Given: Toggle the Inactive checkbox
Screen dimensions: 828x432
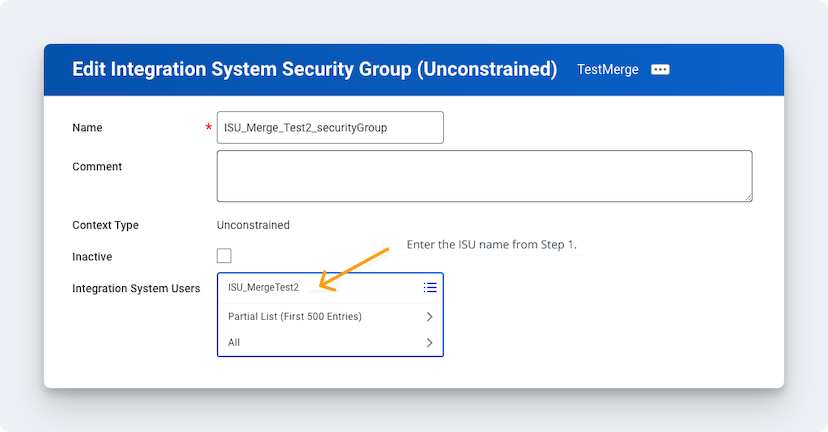Looking at the screenshot, I should (x=224, y=256).
